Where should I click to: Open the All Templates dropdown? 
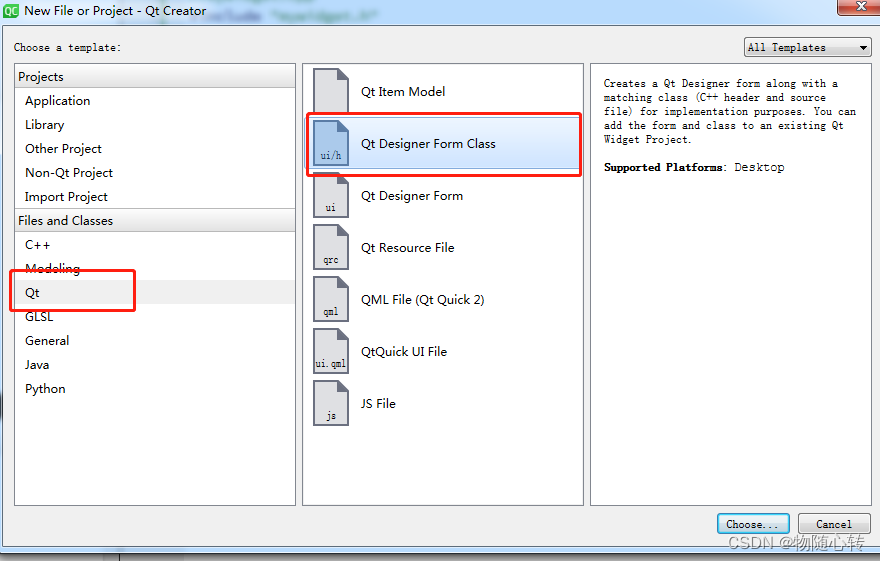[x=807, y=48]
